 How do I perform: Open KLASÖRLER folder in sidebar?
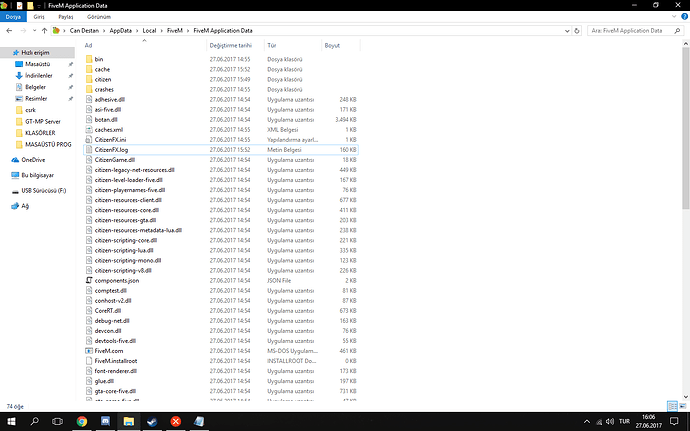click(x=40, y=133)
